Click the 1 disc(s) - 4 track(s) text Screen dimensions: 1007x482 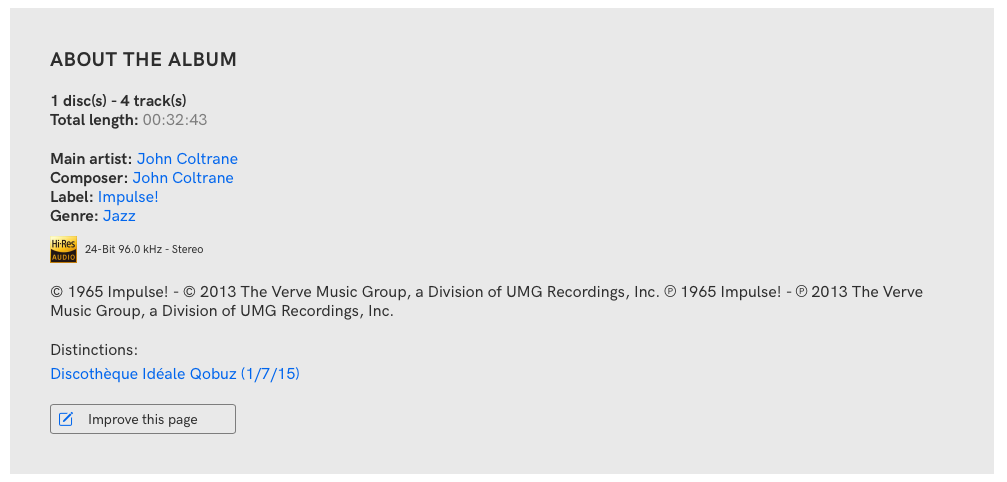[118, 101]
